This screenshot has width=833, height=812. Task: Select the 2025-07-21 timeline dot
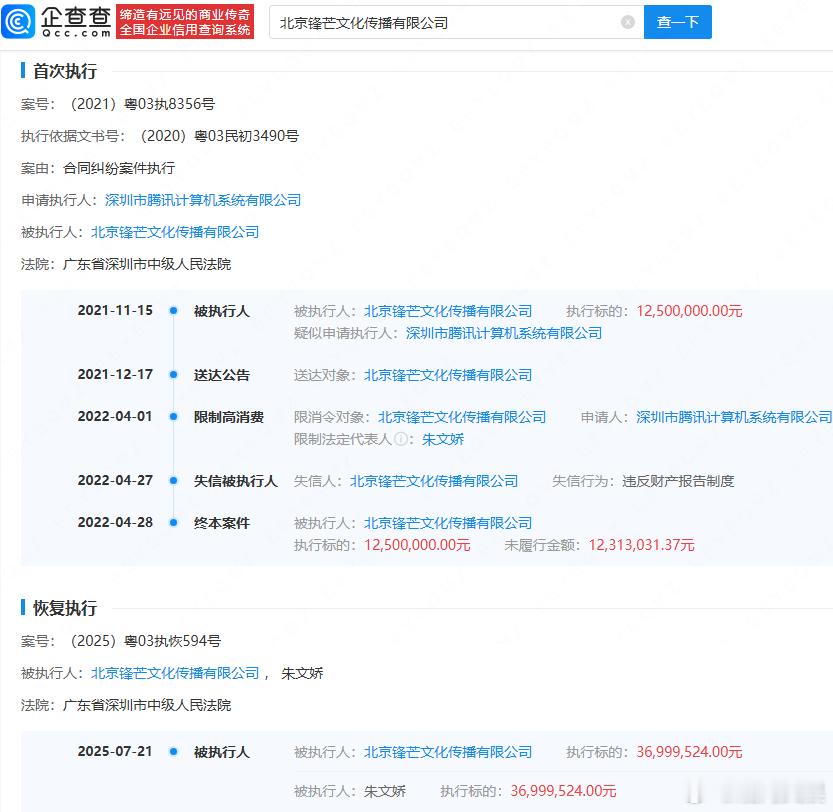coord(173,751)
